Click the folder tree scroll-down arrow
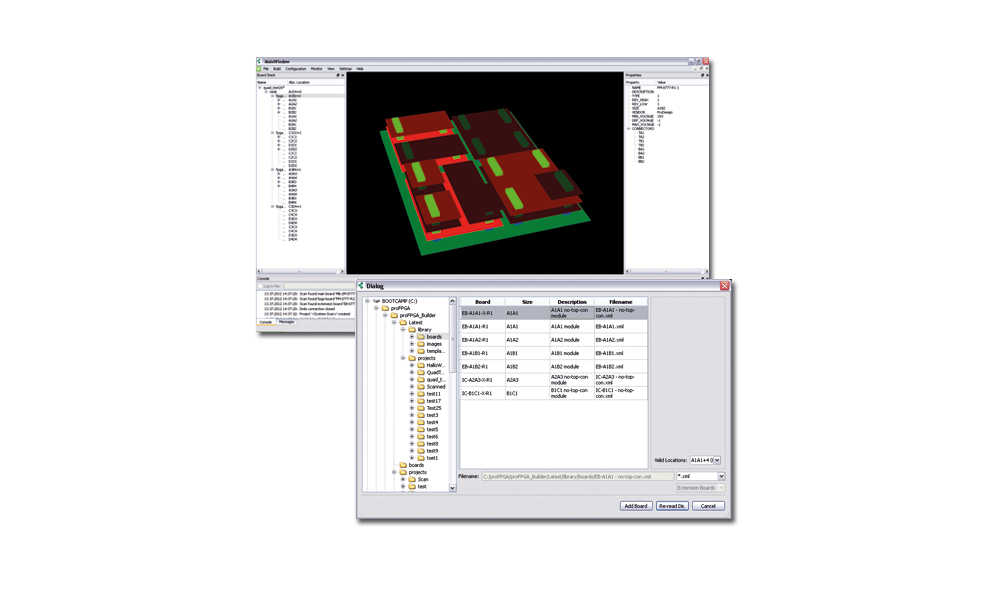 (x=452, y=488)
